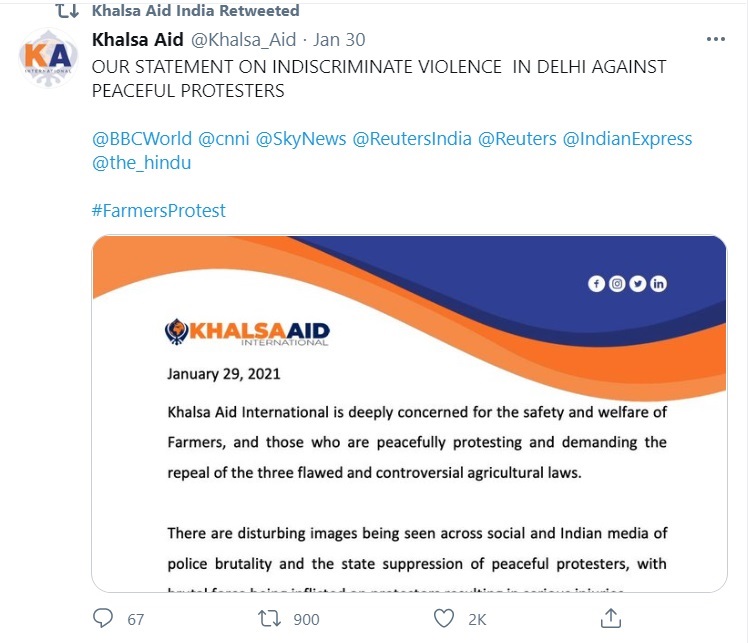
Task: Click the Facebook icon in statement image
Action: (x=597, y=284)
